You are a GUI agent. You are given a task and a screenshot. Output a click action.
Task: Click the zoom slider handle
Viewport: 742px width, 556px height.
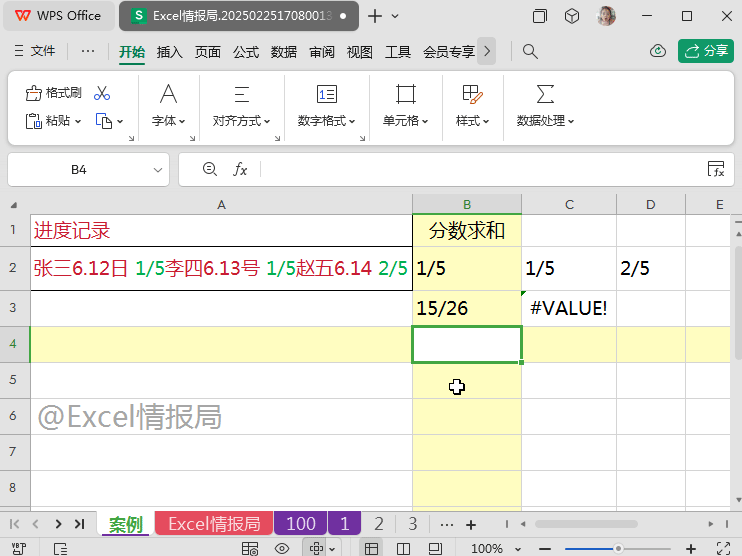coord(619,548)
